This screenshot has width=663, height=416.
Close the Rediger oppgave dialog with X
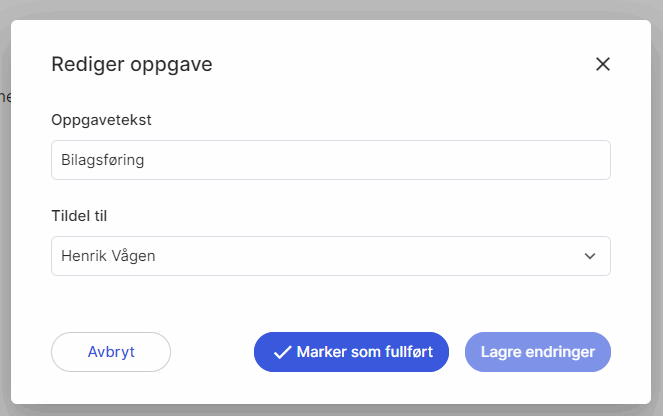pos(602,65)
